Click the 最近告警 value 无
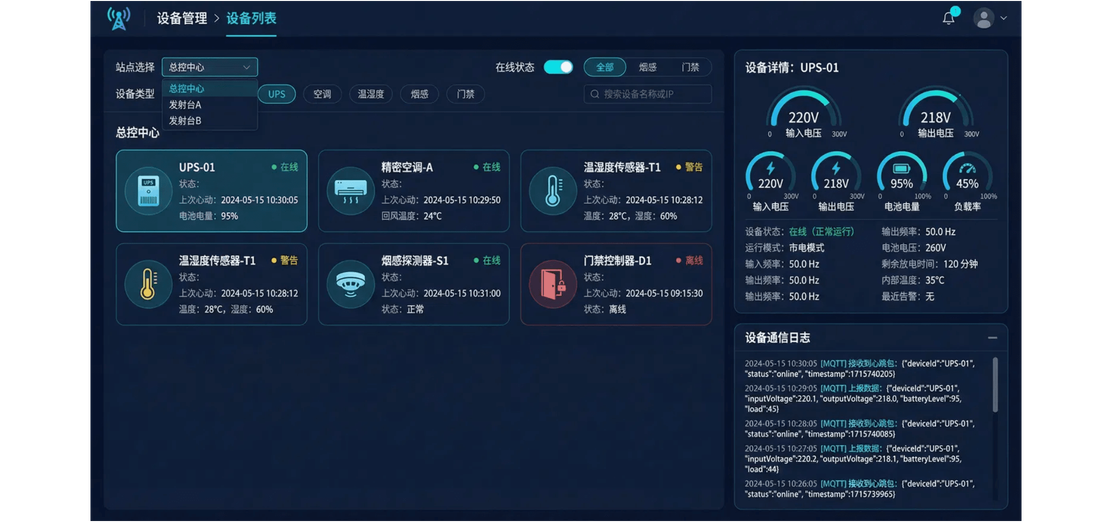 coord(930,296)
